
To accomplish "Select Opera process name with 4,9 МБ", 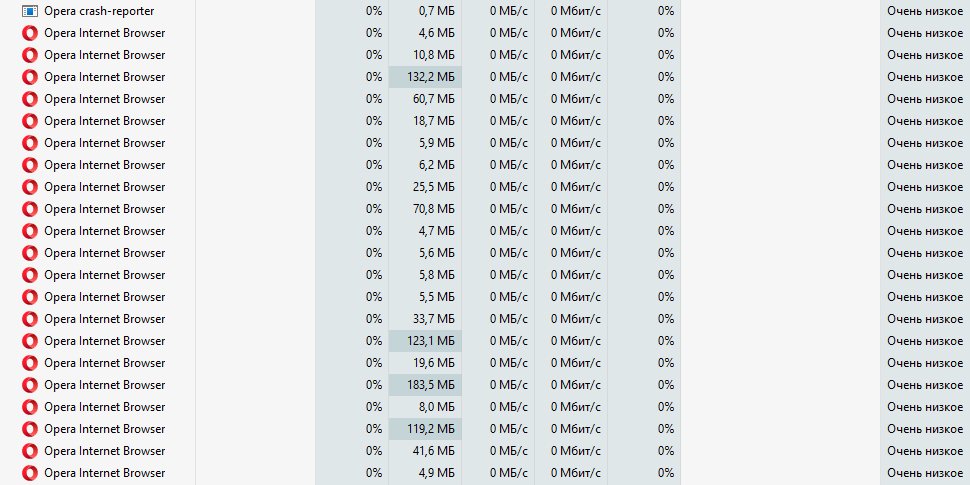I will [105, 473].
